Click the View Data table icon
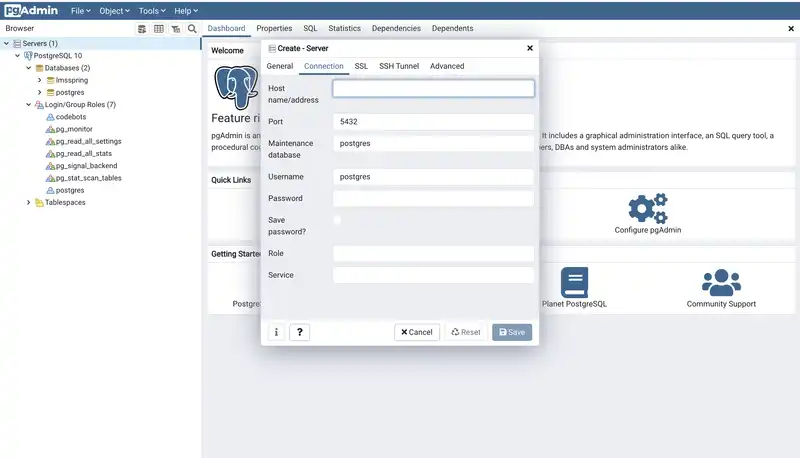Viewport: 800px width, 458px height. (159, 29)
